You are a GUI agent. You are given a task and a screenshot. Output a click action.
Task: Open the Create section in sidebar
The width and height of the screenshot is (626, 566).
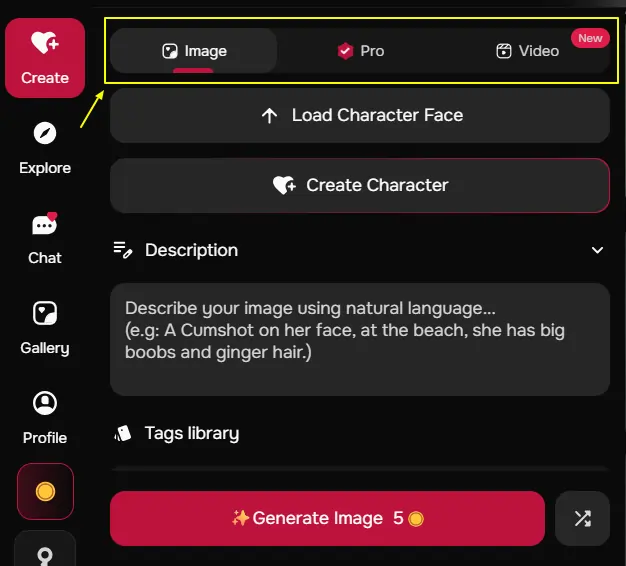click(45, 58)
